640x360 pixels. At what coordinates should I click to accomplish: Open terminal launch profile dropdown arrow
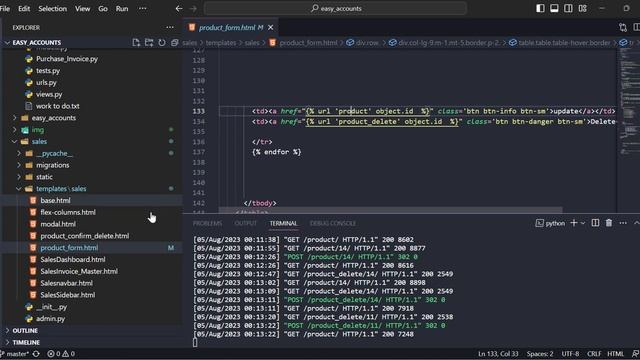tap(583, 223)
